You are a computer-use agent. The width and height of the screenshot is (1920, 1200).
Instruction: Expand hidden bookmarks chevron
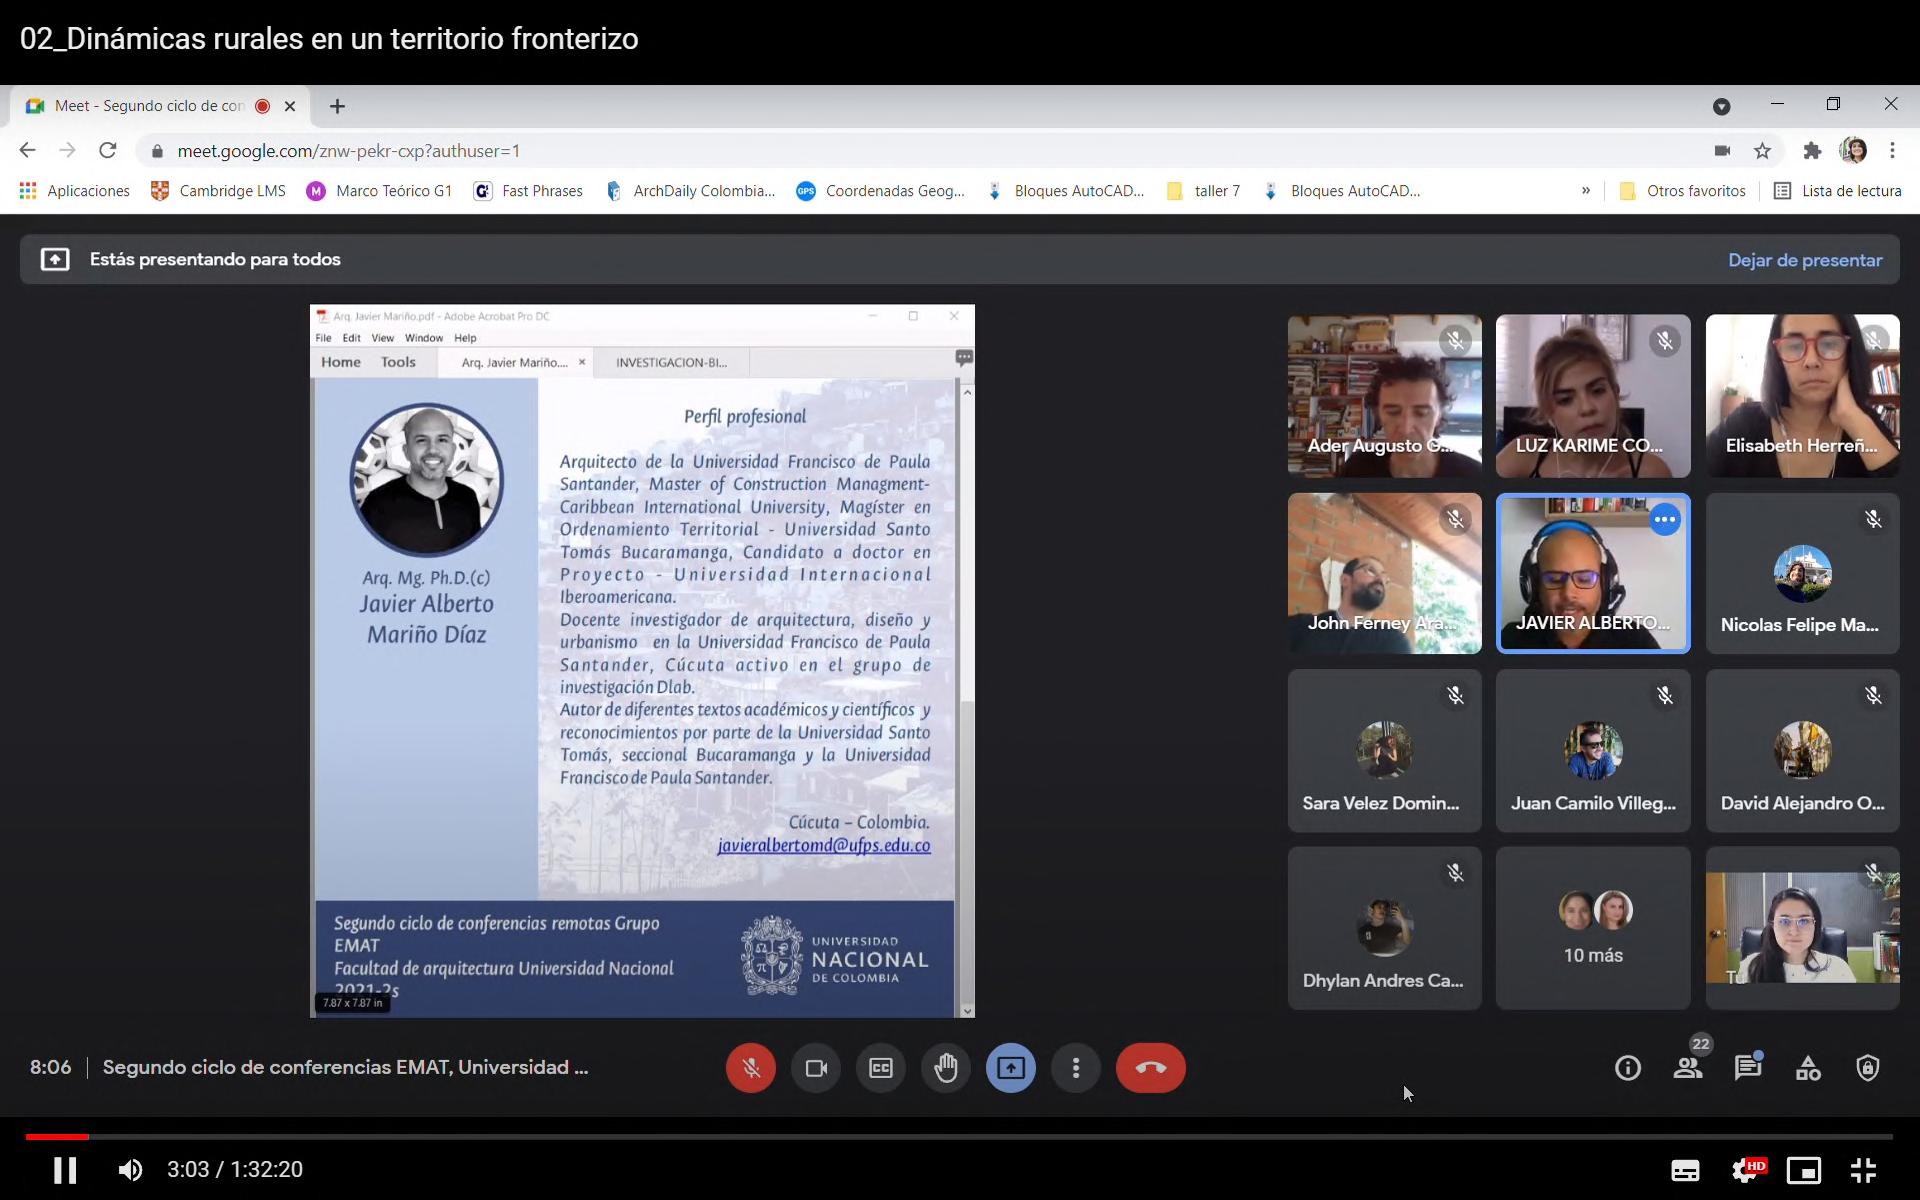tap(1585, 191)
